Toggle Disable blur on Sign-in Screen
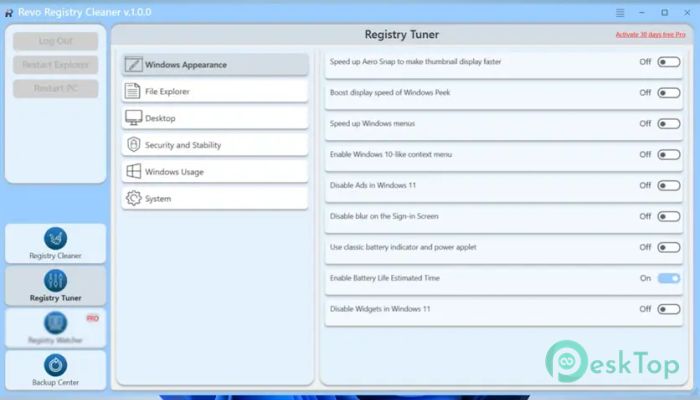The image size is (700, 400). [x=668, y=216]
